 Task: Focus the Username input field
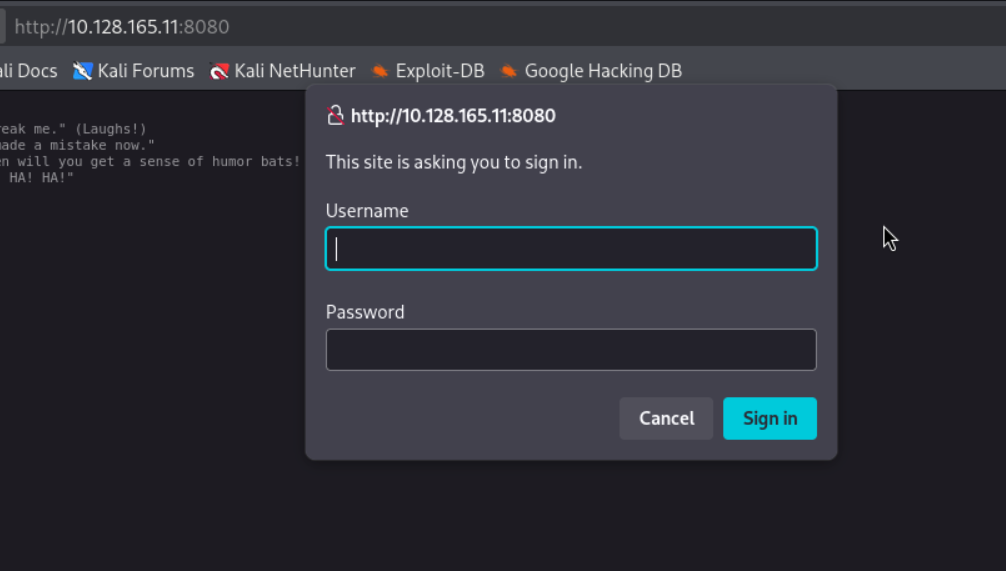[571, 248]
